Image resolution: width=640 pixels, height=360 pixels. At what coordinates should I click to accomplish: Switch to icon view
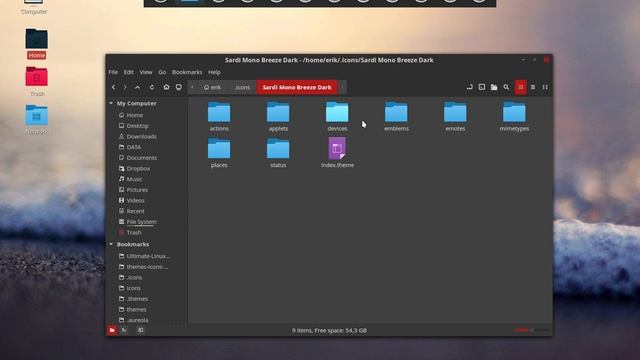520,87
